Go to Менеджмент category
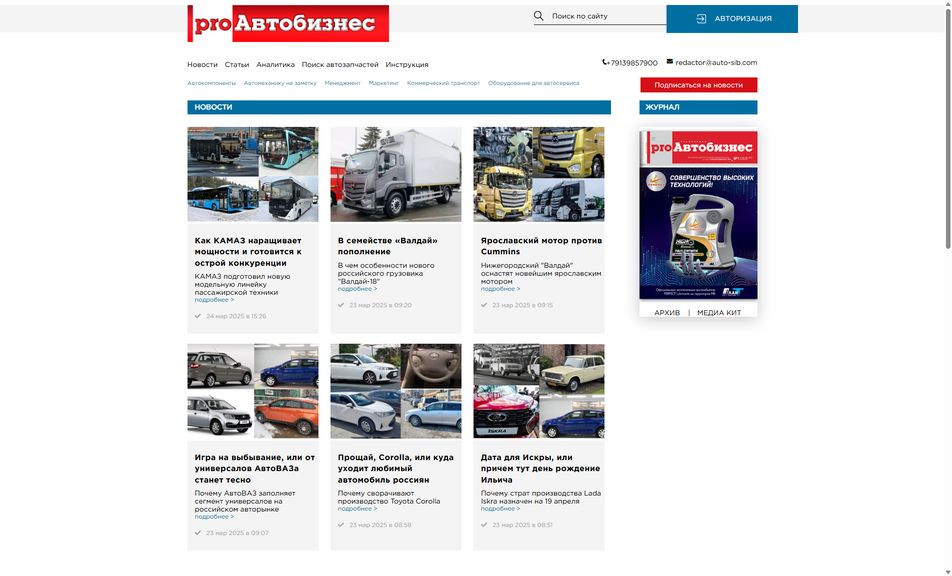The image size is (952, 576). coord(342,83)
